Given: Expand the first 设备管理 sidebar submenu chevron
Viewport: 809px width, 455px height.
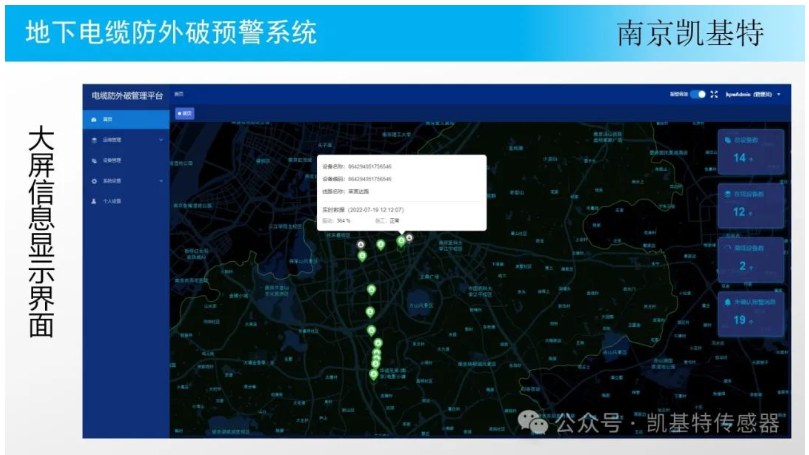Looking at the screenshot, I should click(161, 140).
